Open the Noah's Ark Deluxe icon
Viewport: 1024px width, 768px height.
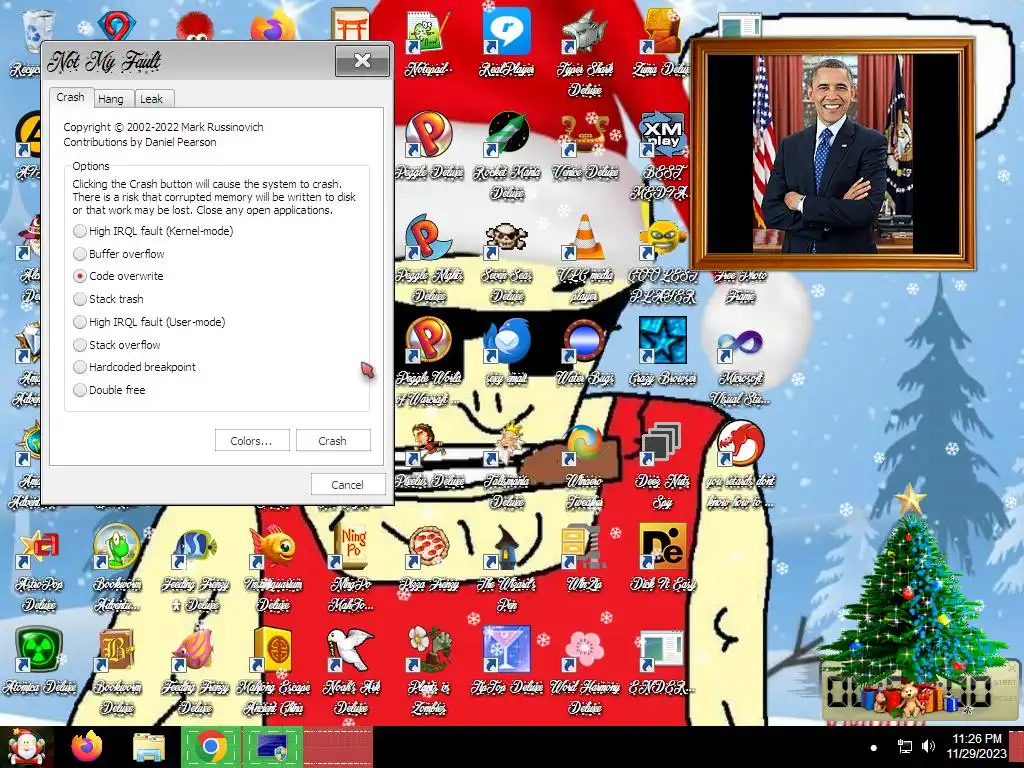click(x=351, y=673)
